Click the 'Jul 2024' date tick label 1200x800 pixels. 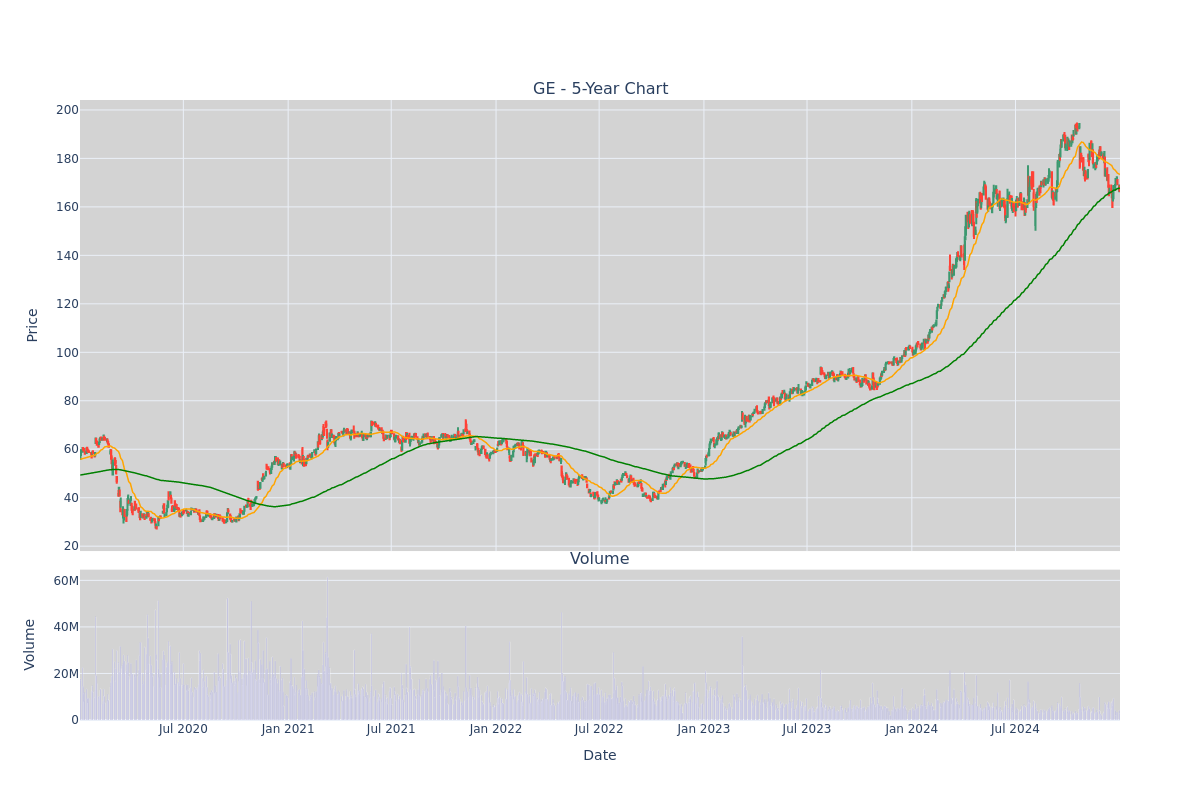click(1015, 729)
